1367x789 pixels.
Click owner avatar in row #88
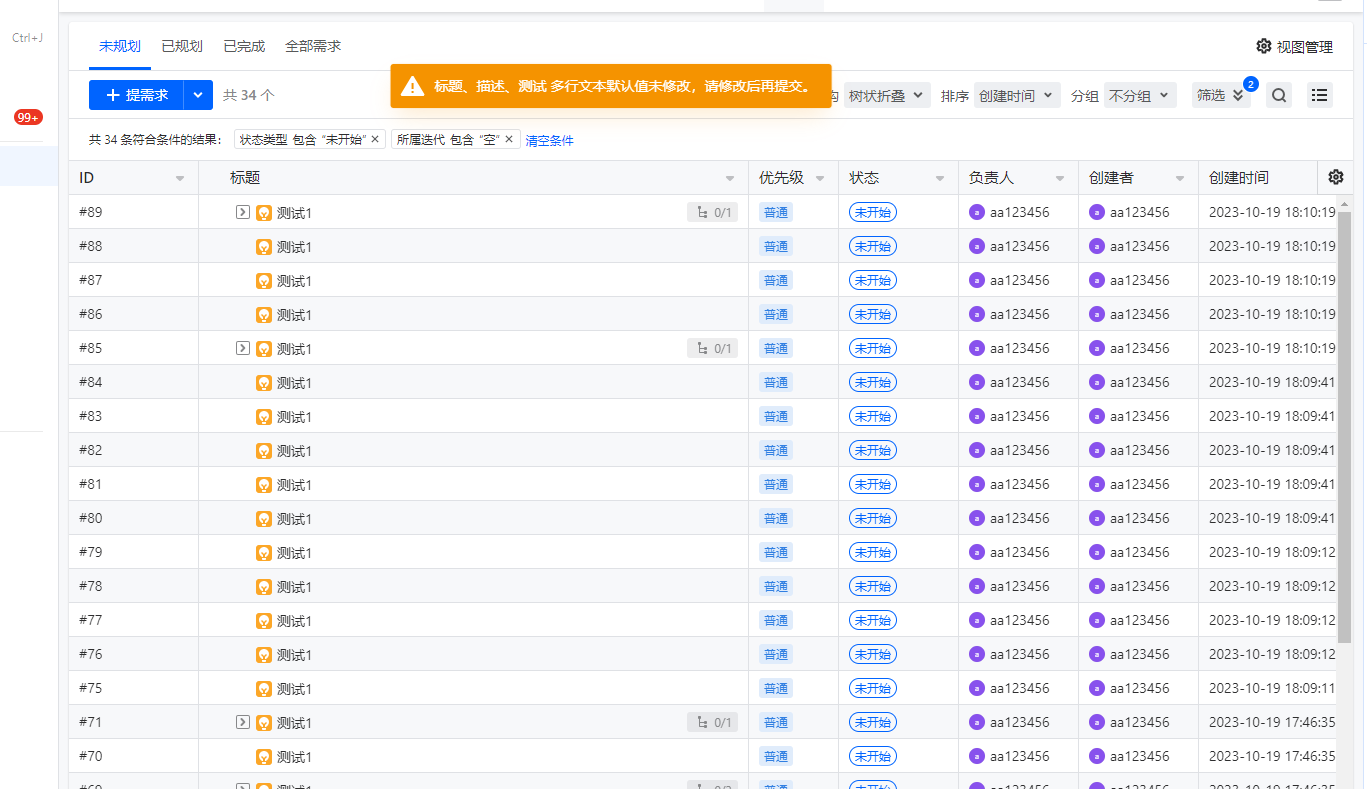977,246
